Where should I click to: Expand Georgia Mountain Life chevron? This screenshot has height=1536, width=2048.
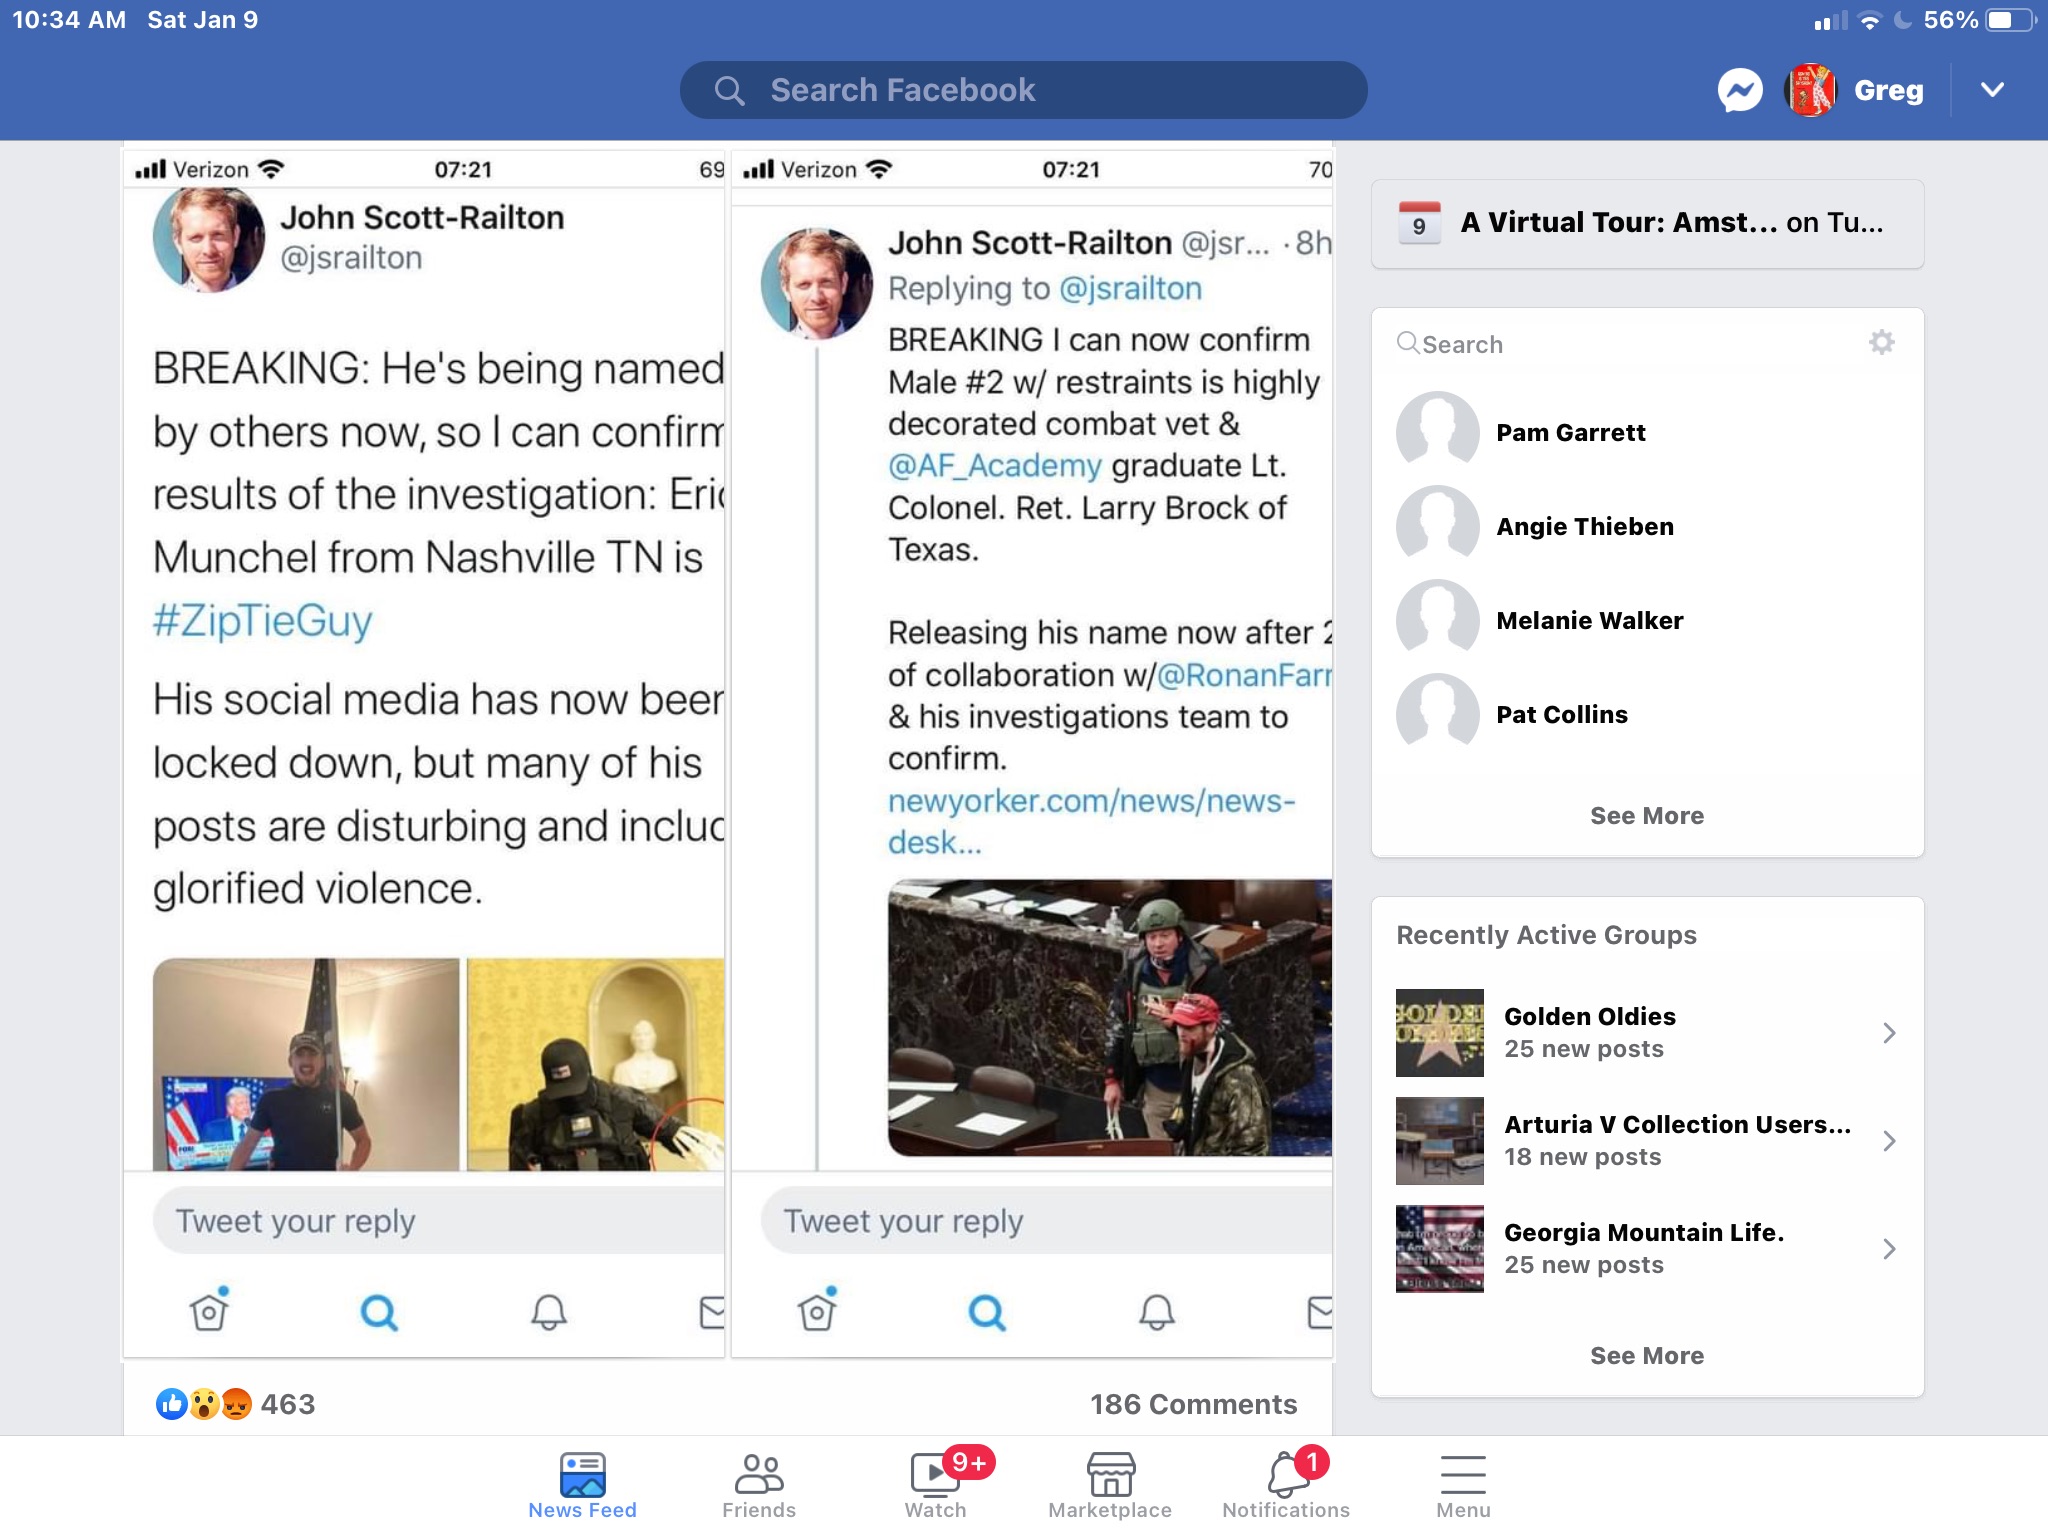1888,1249
